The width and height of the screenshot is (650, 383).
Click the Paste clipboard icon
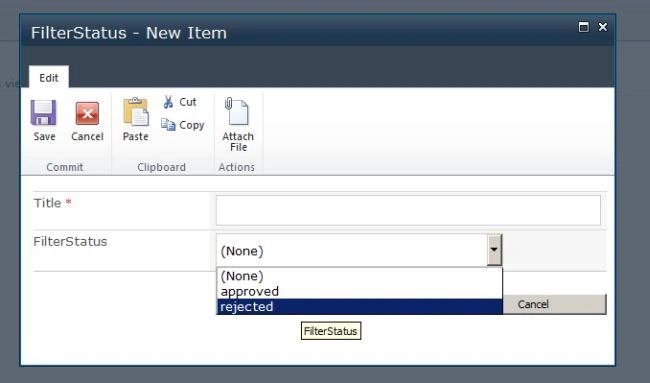136,112
